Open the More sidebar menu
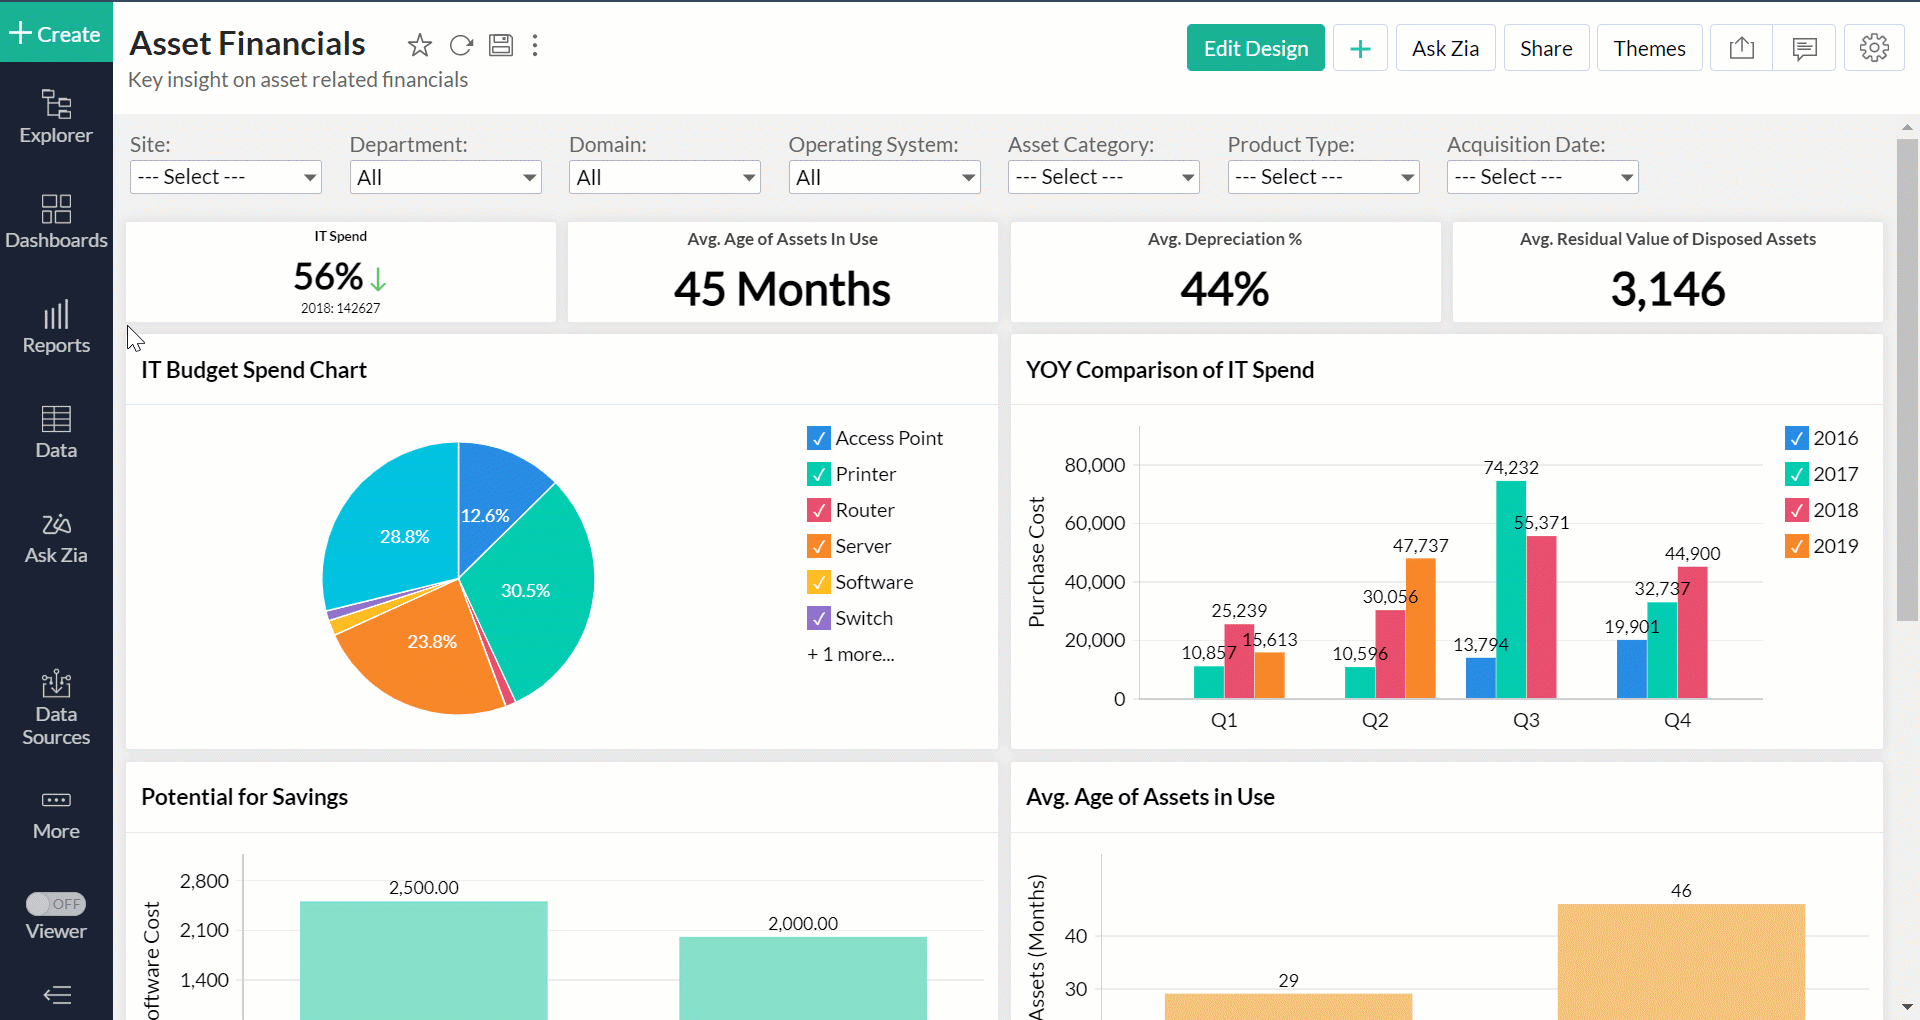Viewport: 1920px width, 1020px height. coord(56,816)
